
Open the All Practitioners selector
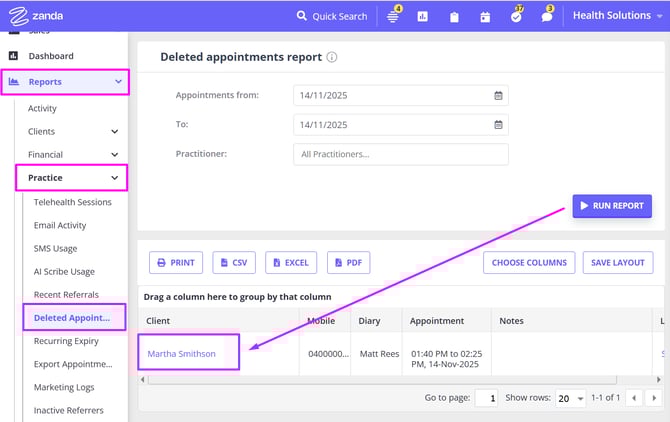(400, 154)
